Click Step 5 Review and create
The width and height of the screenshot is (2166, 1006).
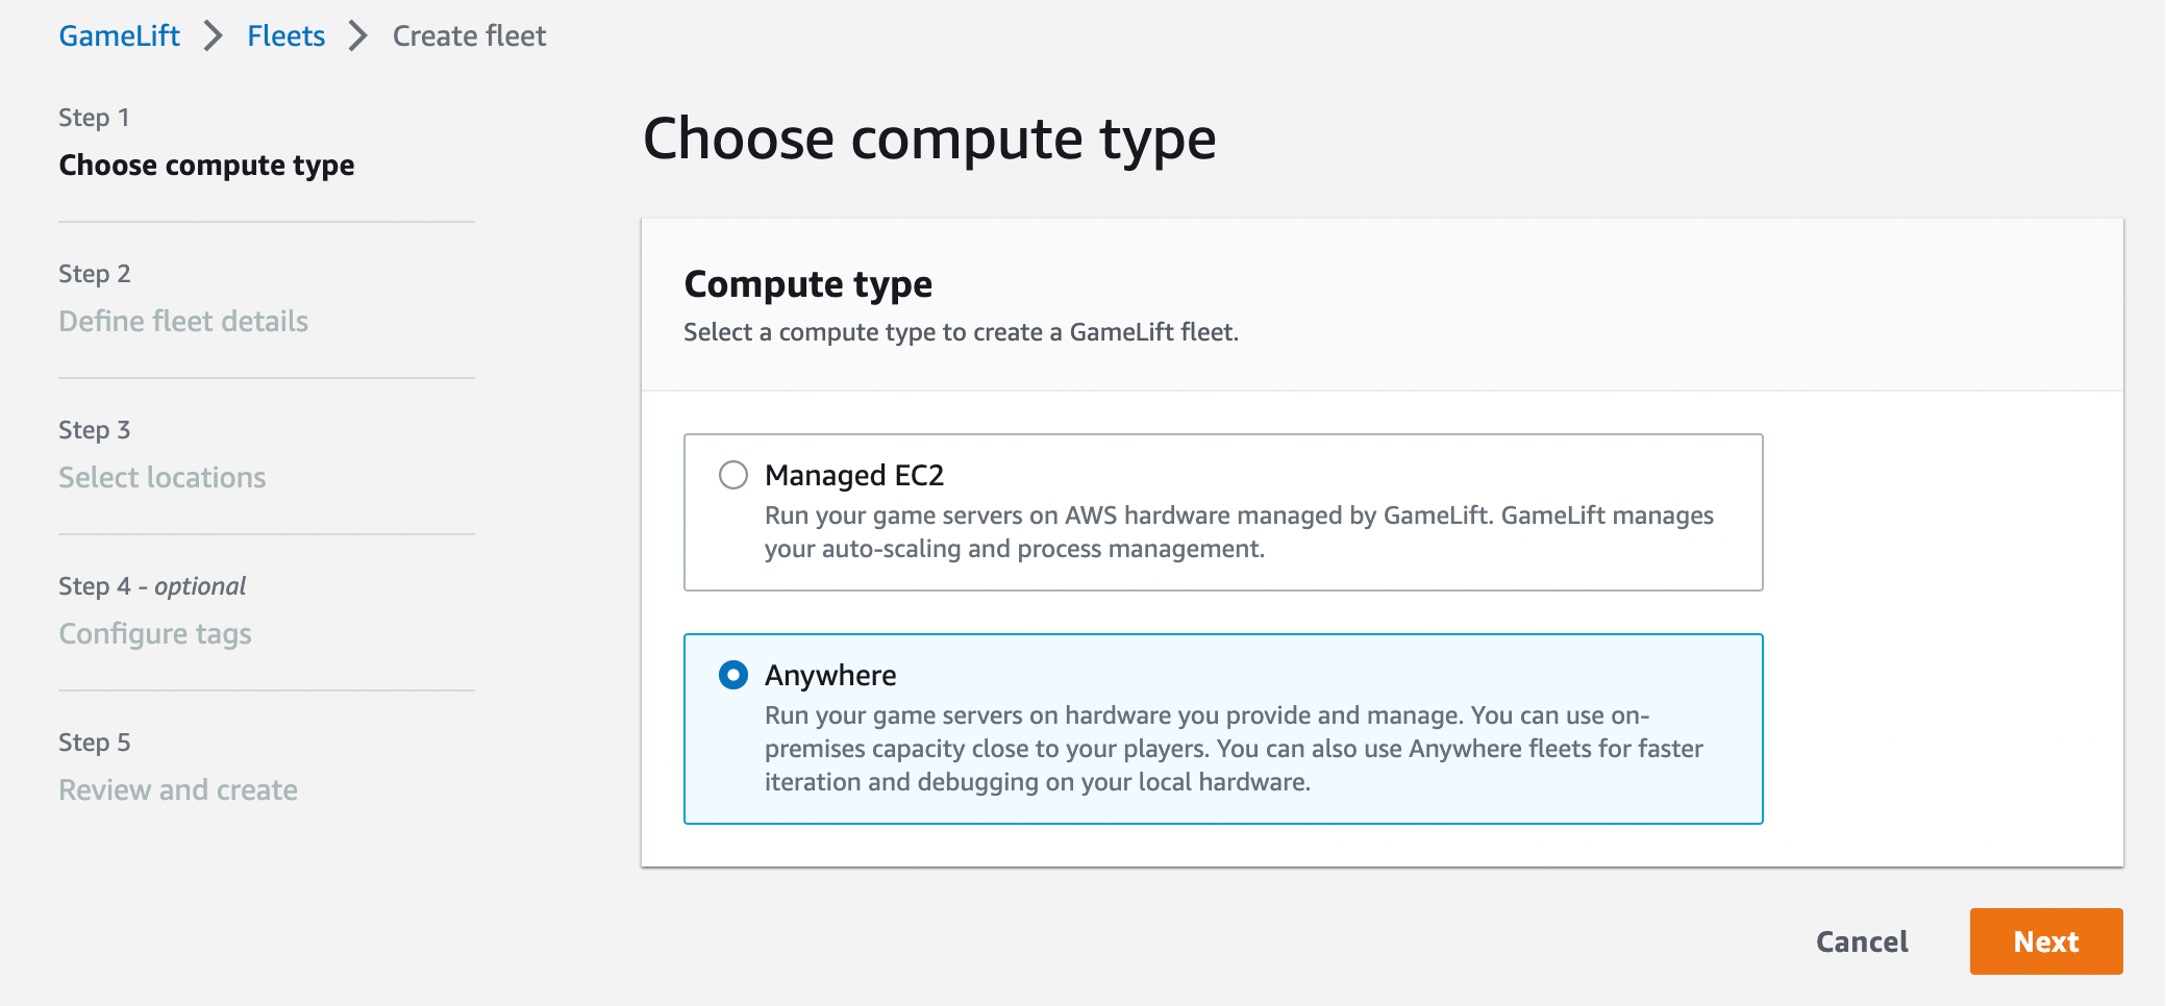178,789
